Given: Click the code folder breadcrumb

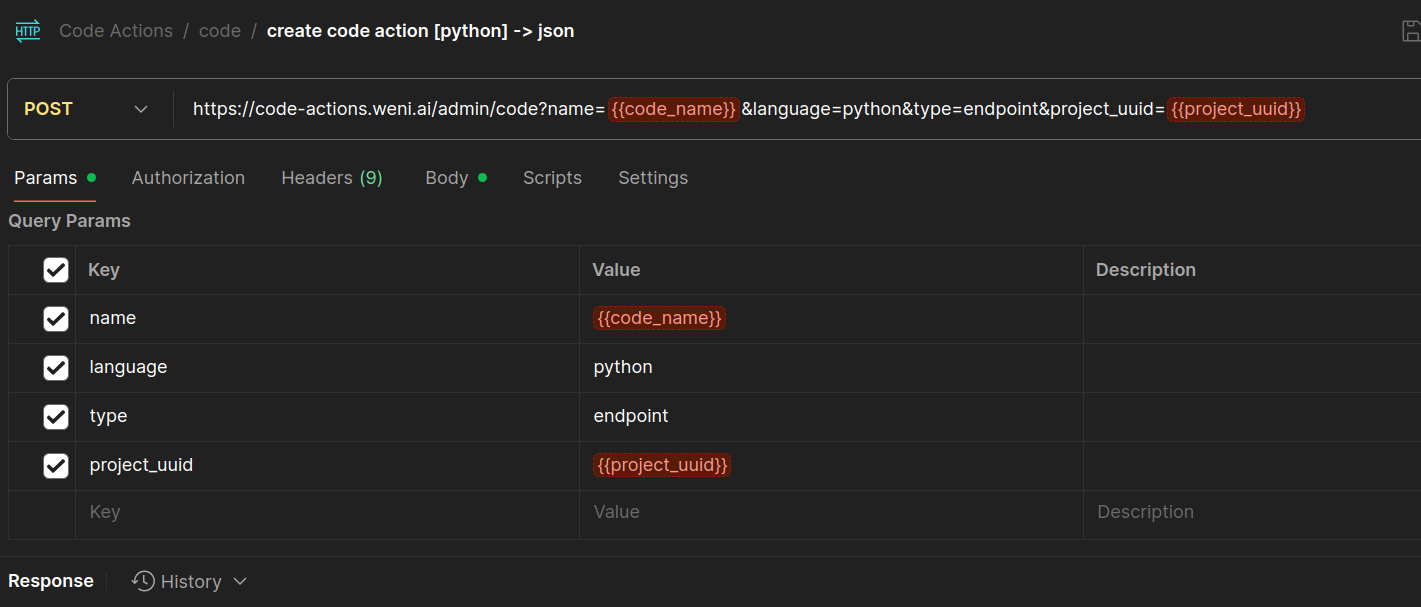Looking at the screenshot, I should tap(220, 30).
